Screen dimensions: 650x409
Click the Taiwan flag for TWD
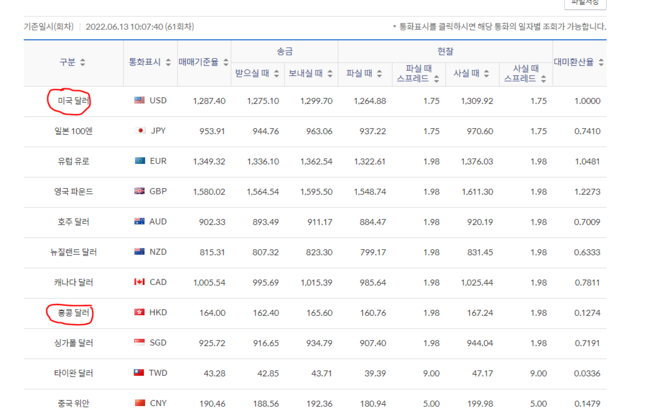140,373
